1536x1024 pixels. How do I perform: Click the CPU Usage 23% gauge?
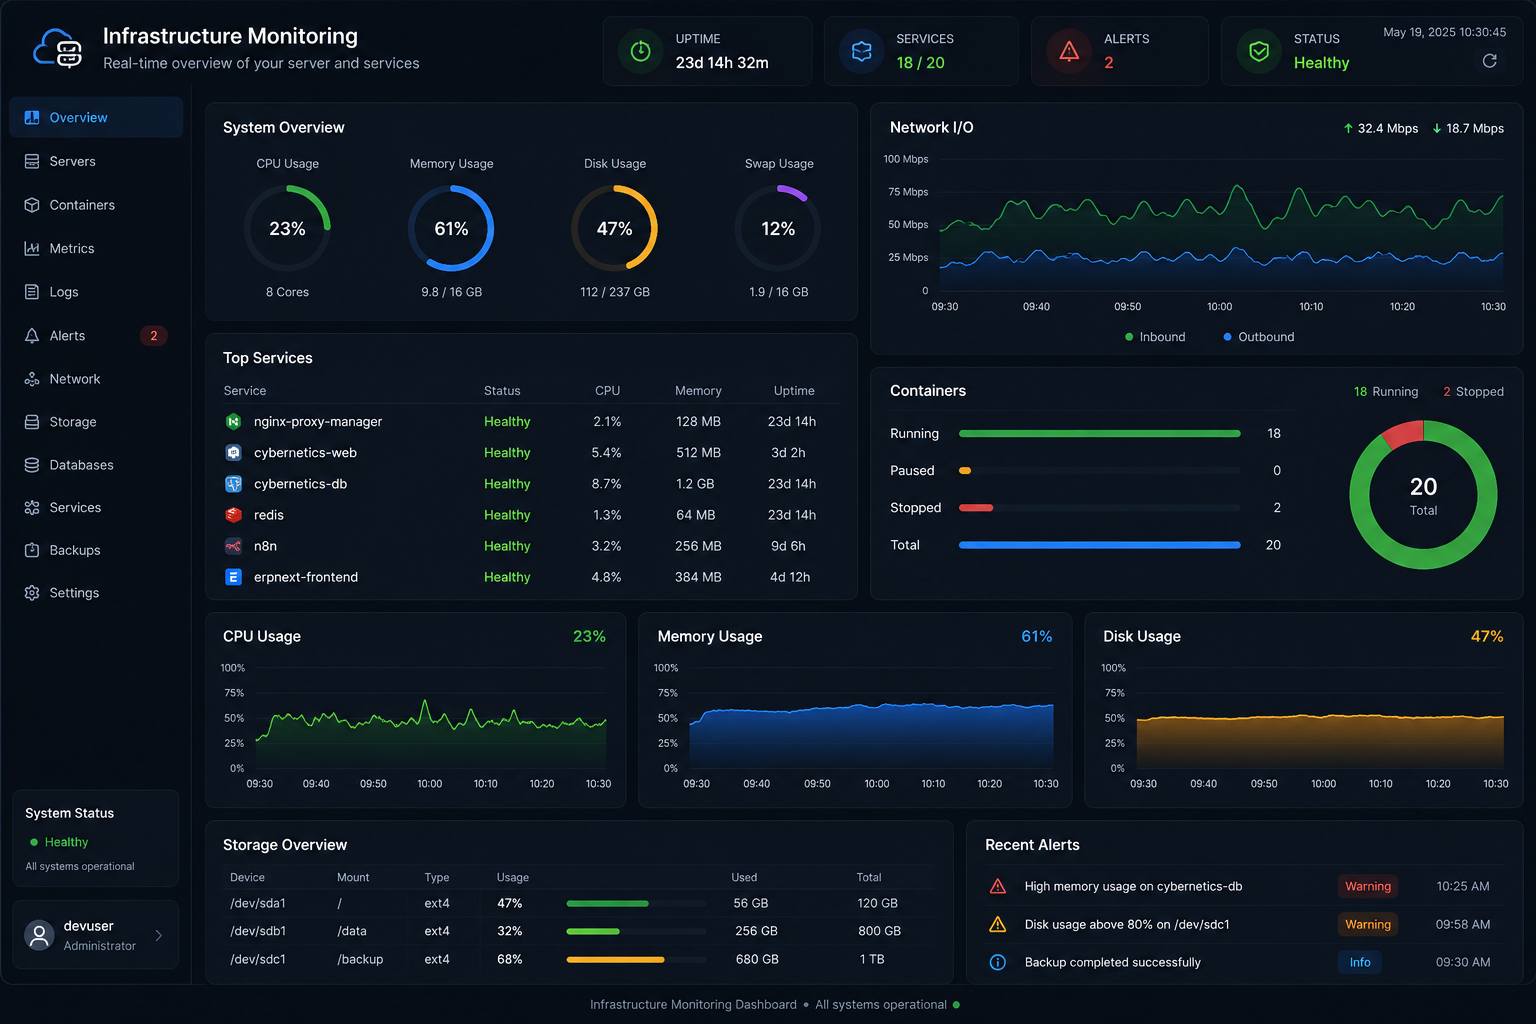click(287, 228)
